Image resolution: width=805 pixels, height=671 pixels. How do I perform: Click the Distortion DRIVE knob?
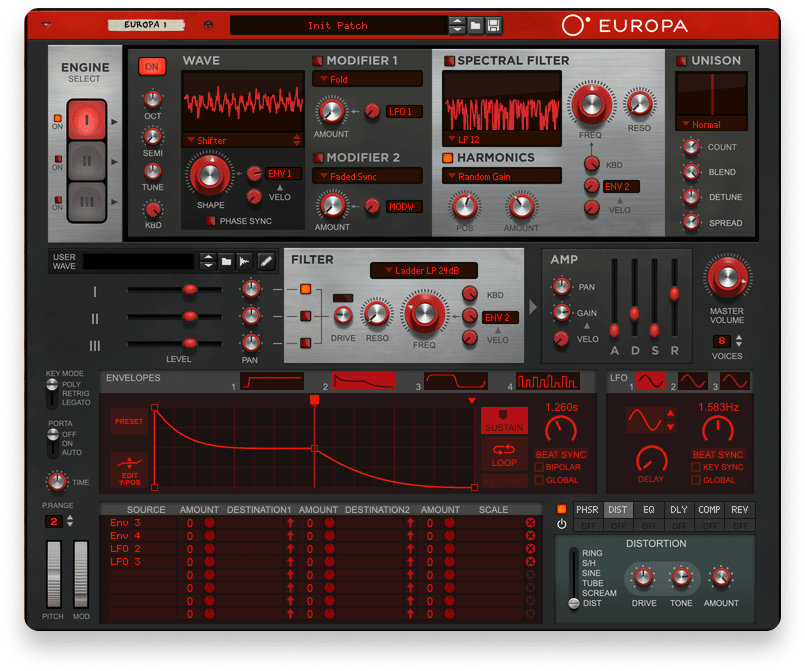point(643,578)
